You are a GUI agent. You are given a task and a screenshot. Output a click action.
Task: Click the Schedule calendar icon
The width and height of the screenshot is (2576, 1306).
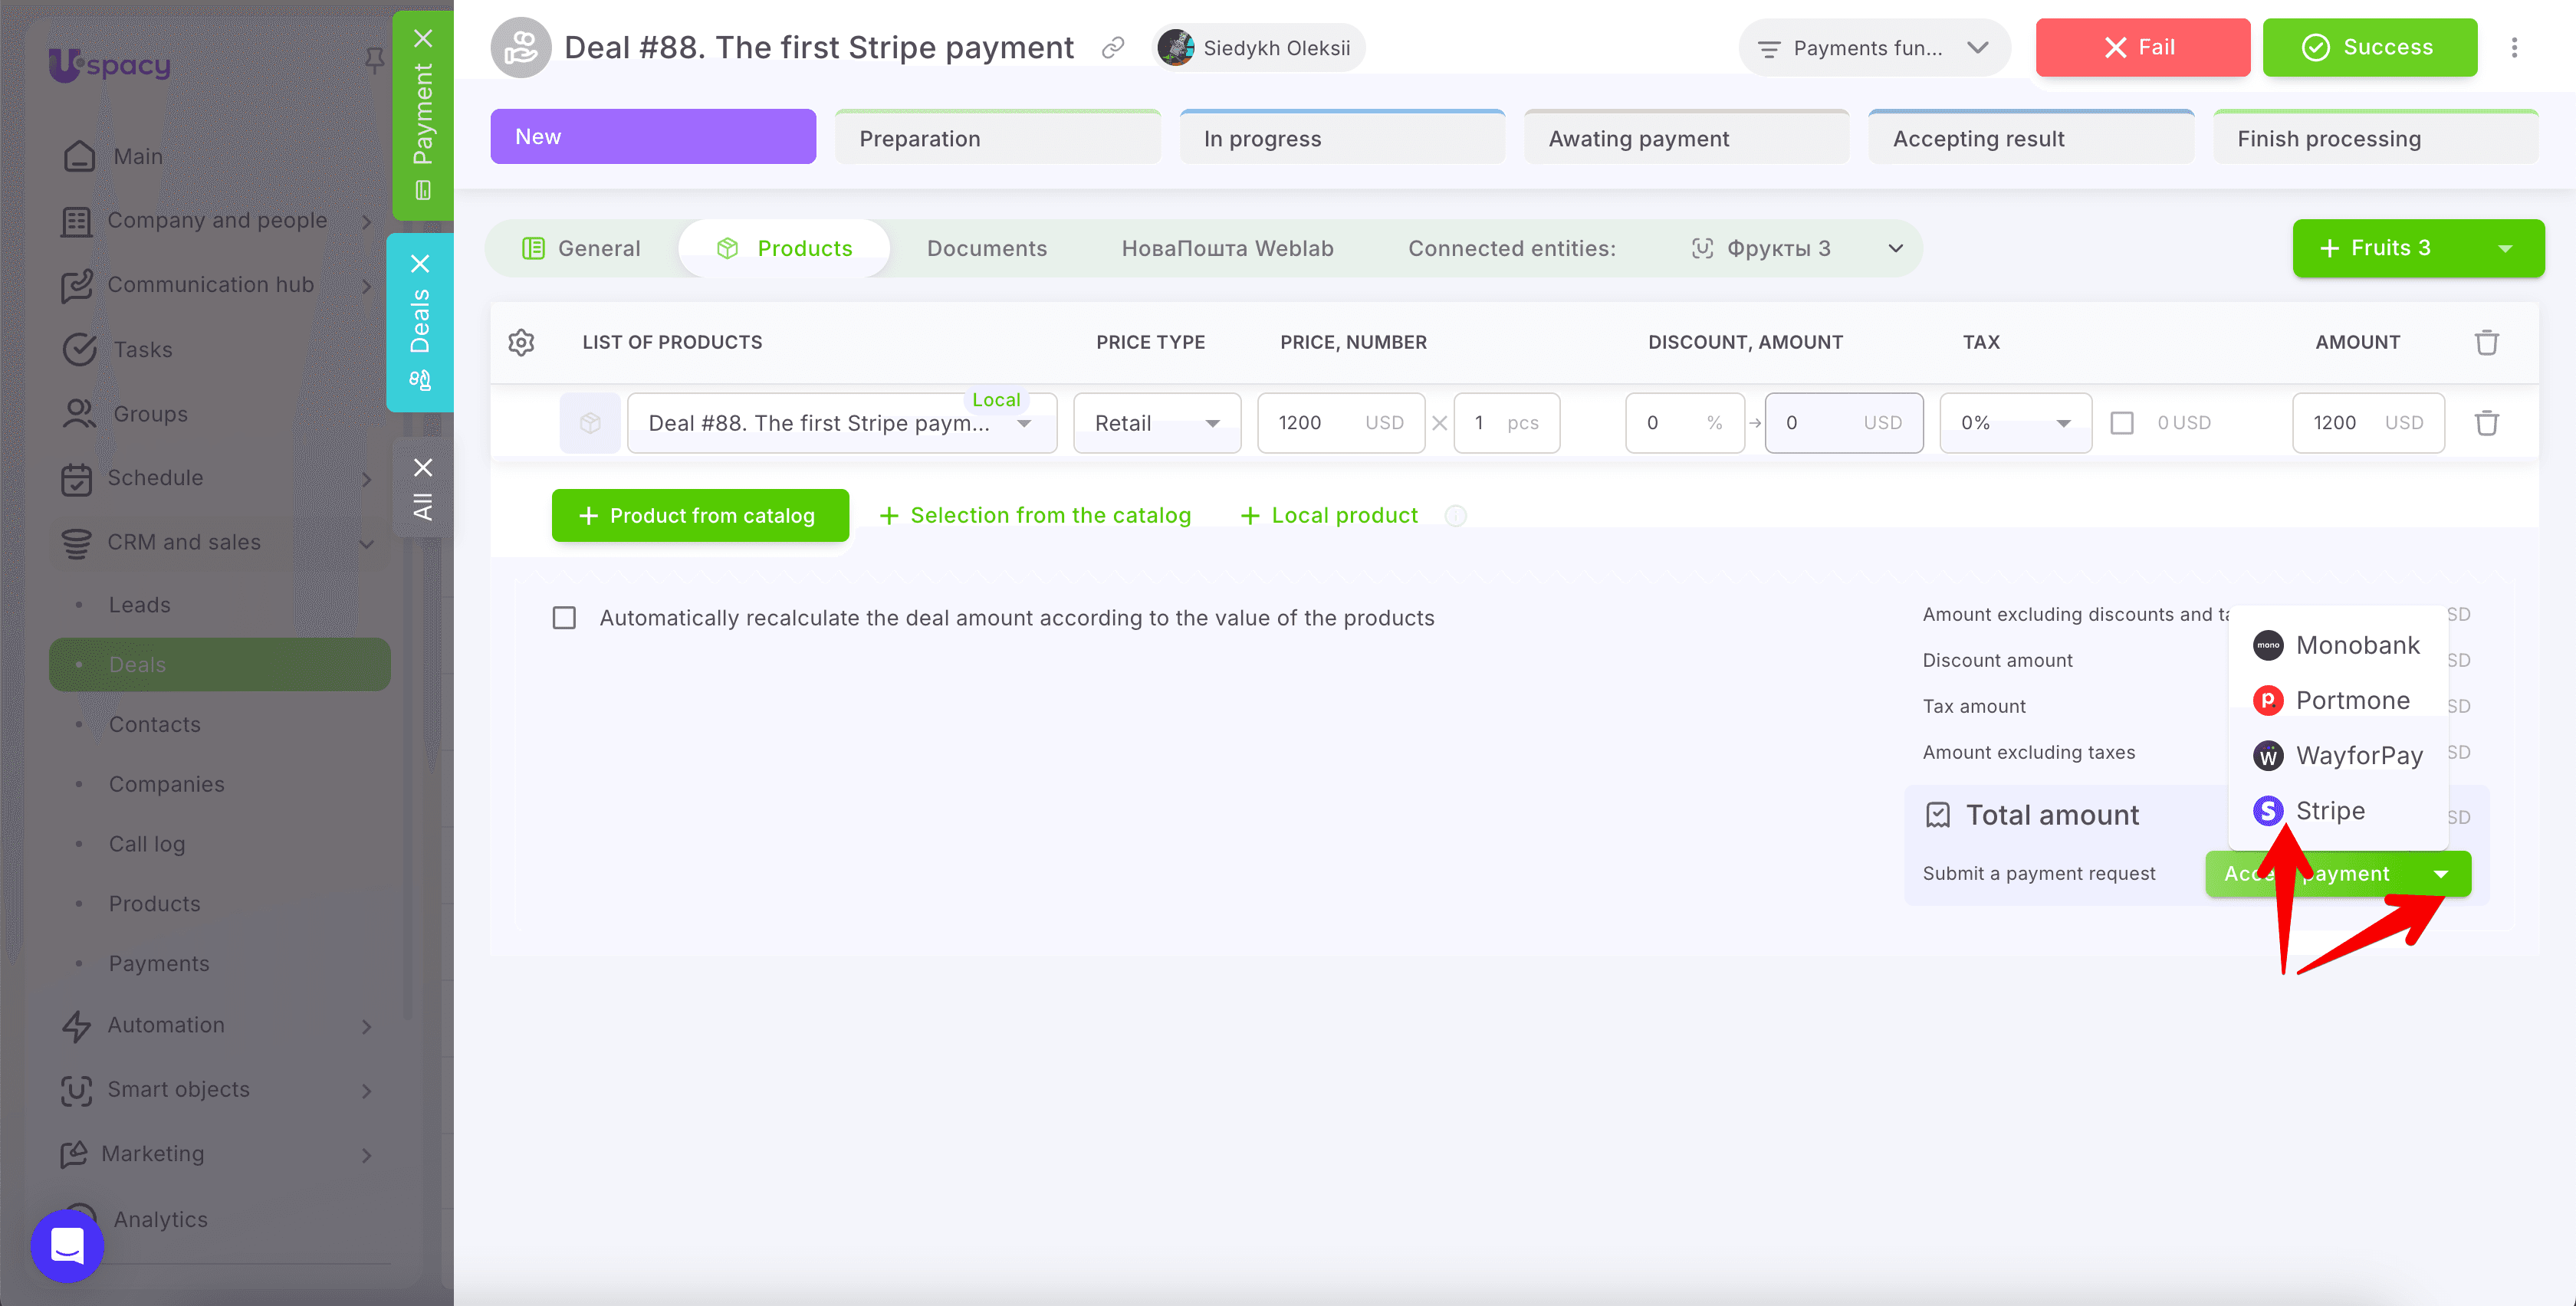(77, 478)
